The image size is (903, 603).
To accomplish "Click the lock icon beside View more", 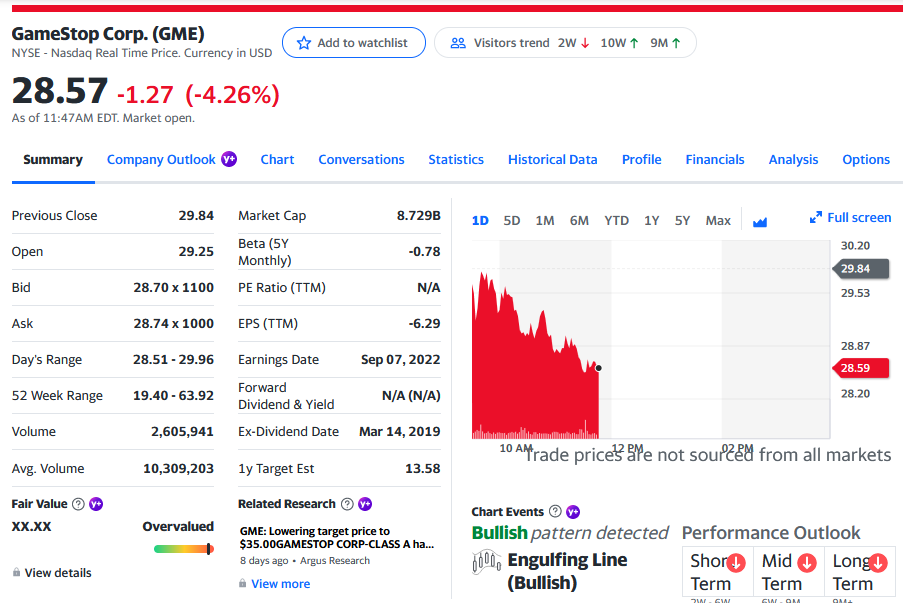I will click(242, 583).
